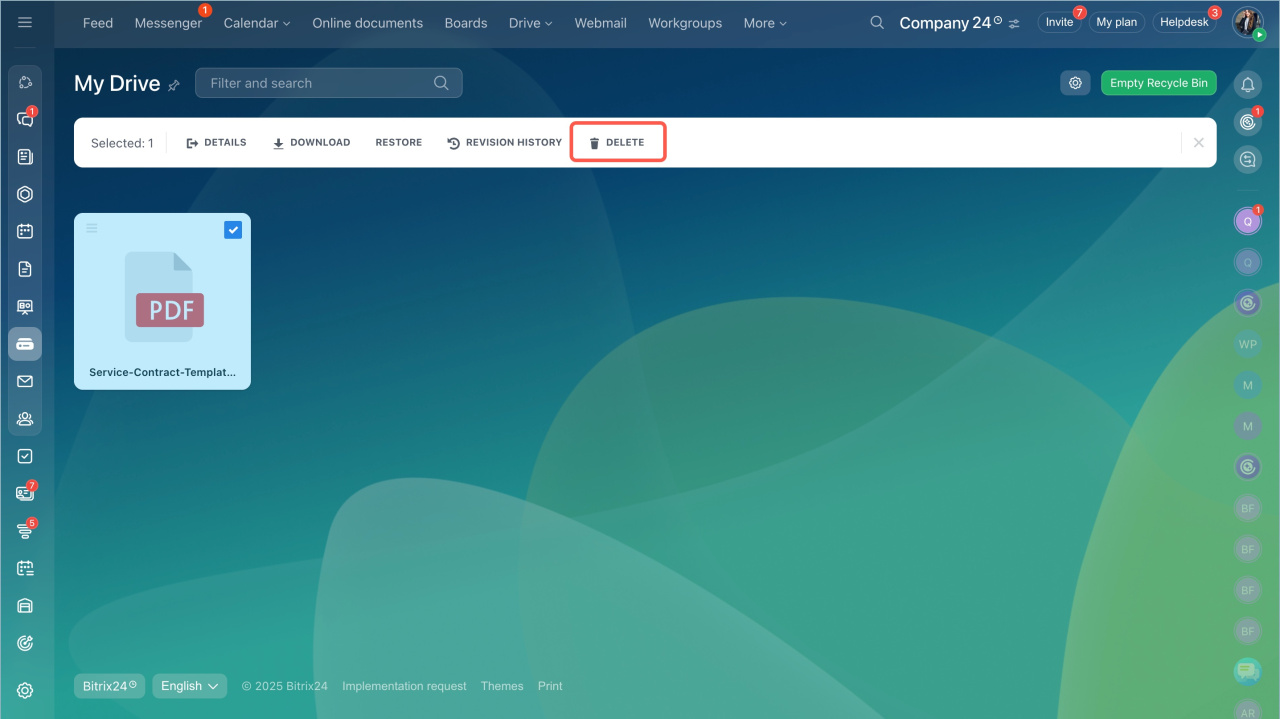Screen dimensions: 1280x719
Task: Open hamburger menu in top left
Action: point(25,22)
